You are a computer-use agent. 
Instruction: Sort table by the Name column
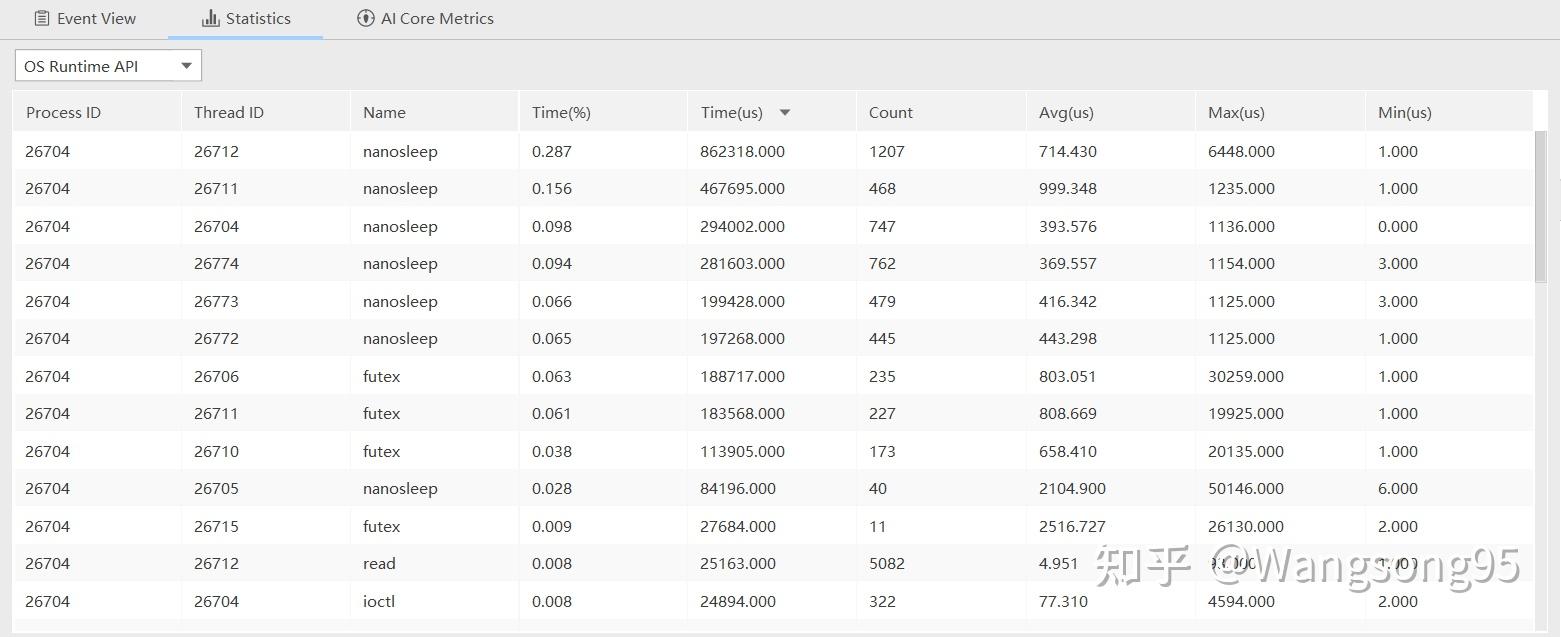[385, 112]
